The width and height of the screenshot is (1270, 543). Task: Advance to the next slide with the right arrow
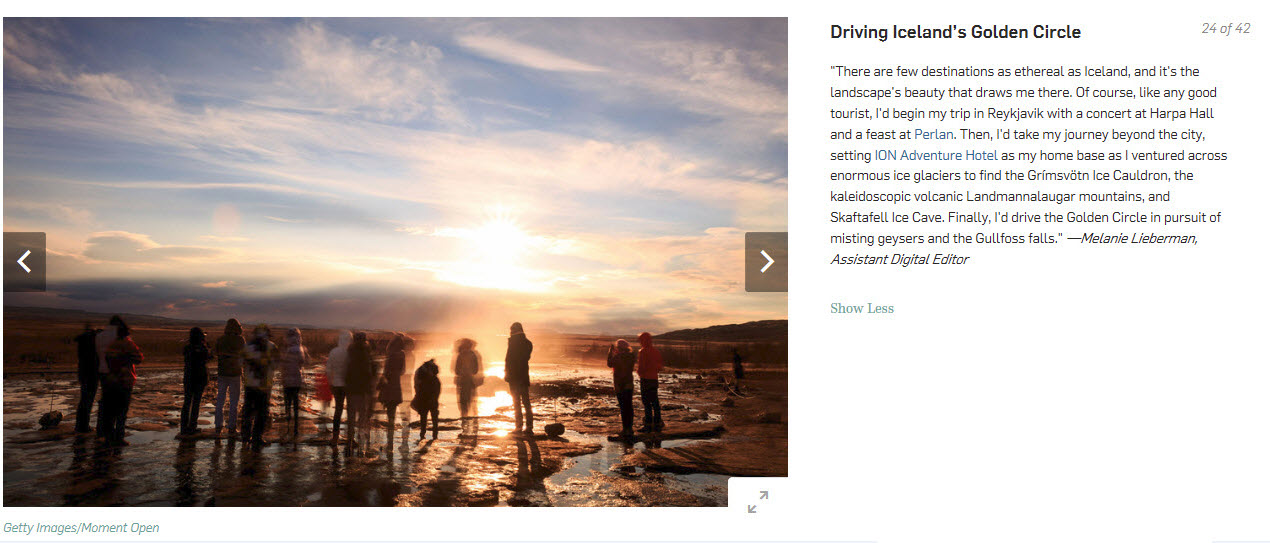tap(766, 262)
